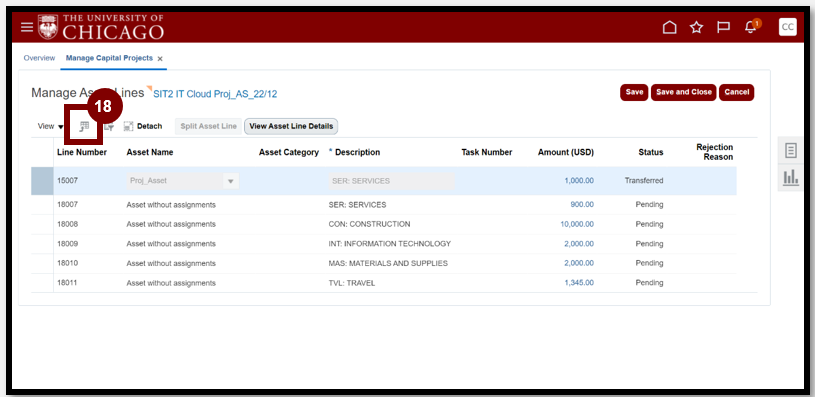Close the Manage Capital Projects tab

160,59
